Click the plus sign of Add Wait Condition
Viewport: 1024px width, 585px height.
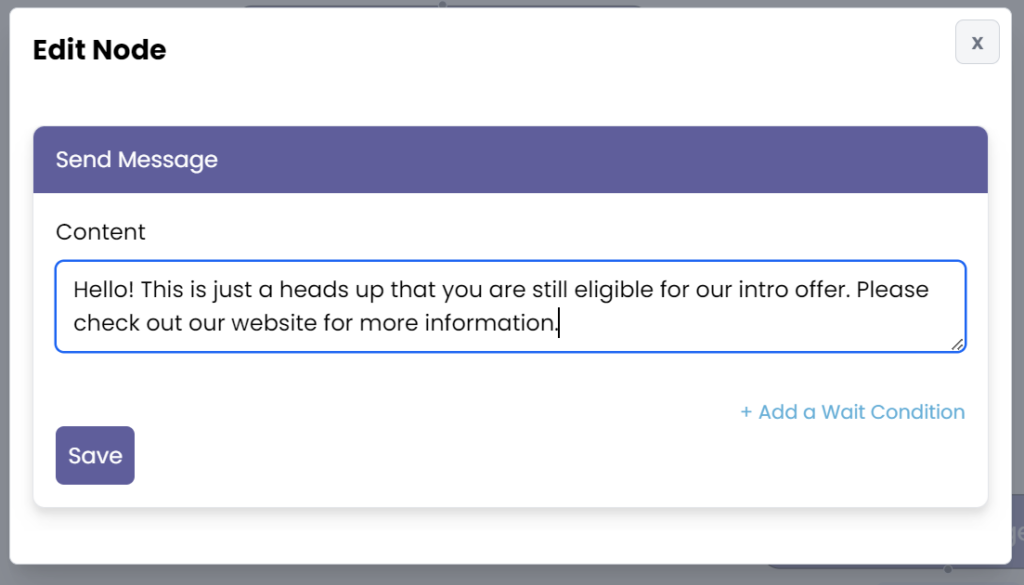point(746,412)
